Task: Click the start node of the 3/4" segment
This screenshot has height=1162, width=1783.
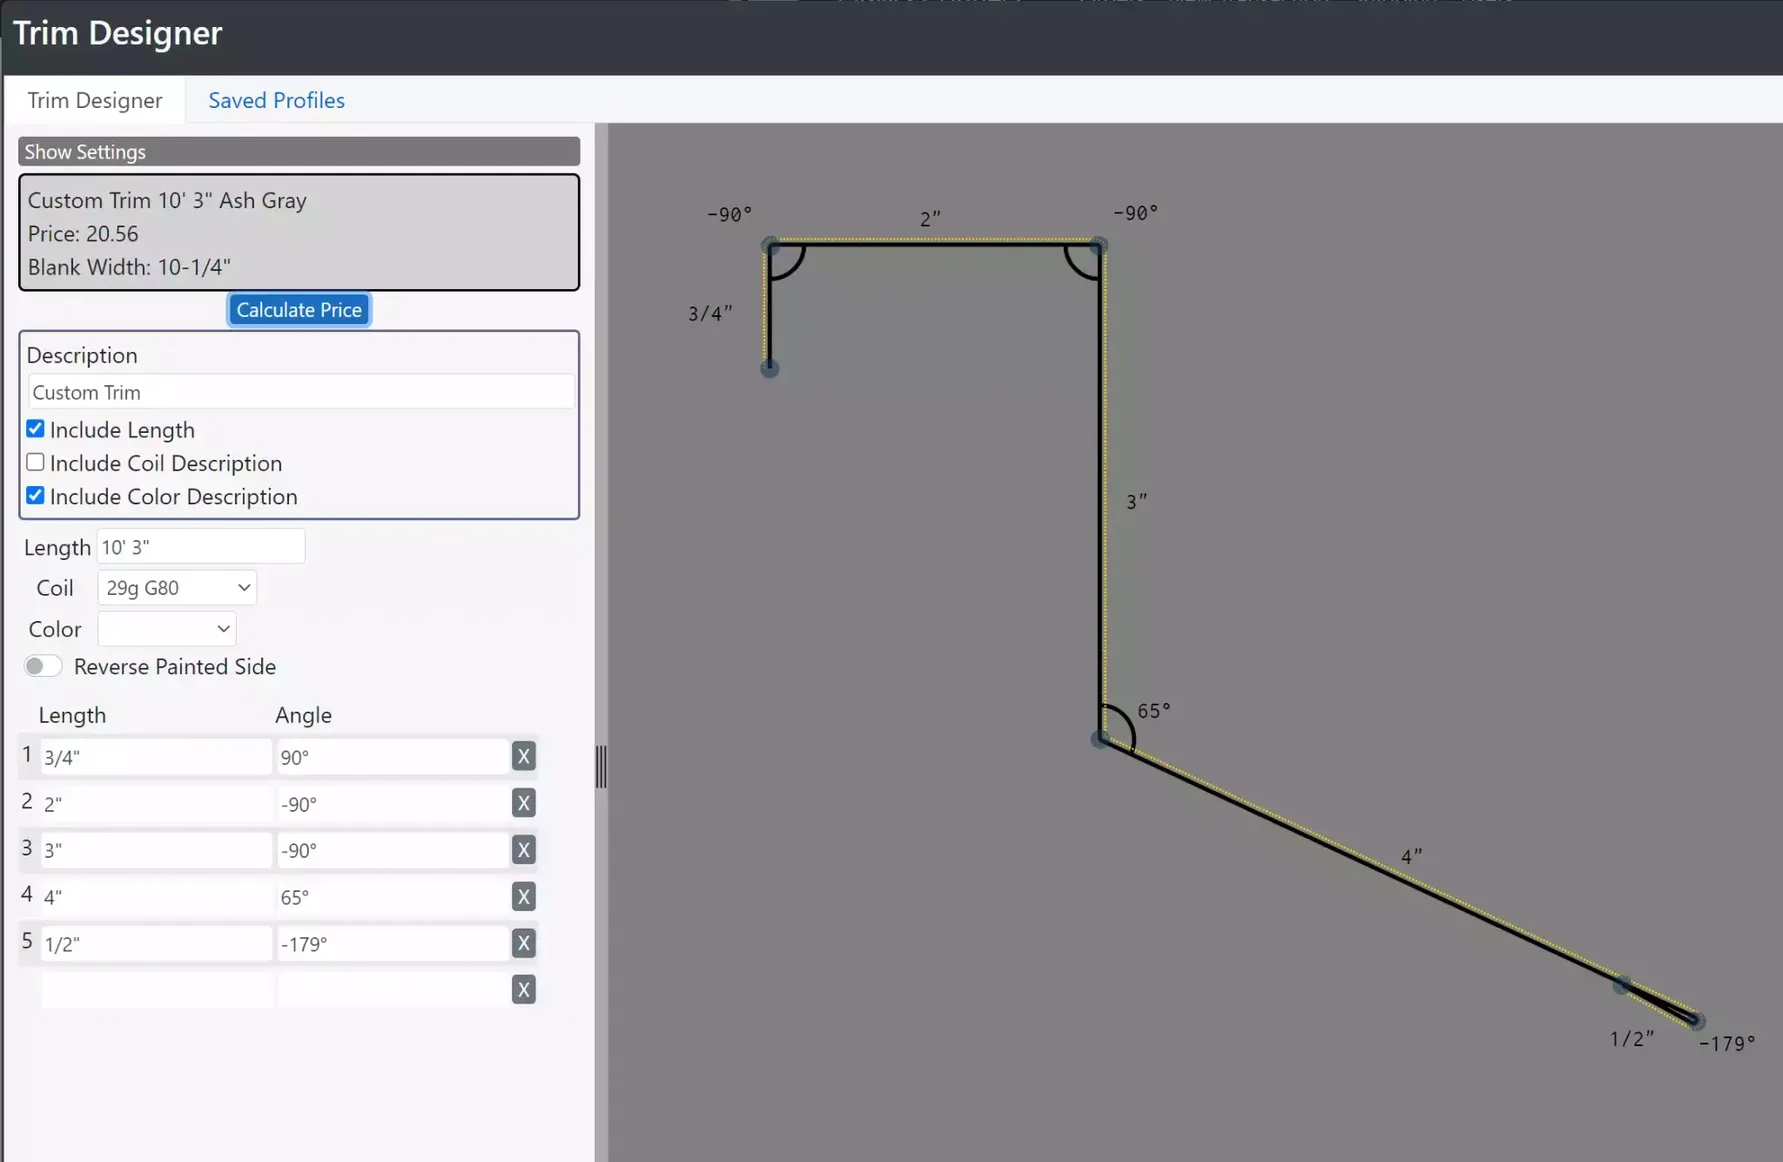Action: (769, 368)
